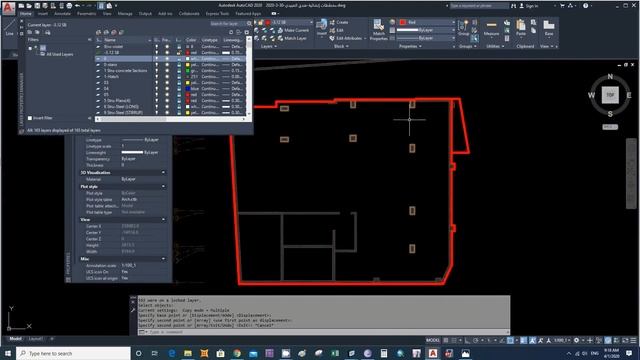Image resolution: width=640 pixels, height=360 pixels.
Task: Toggle on/off bulb for layer 1-Hatch
Action: pos(156,76)
